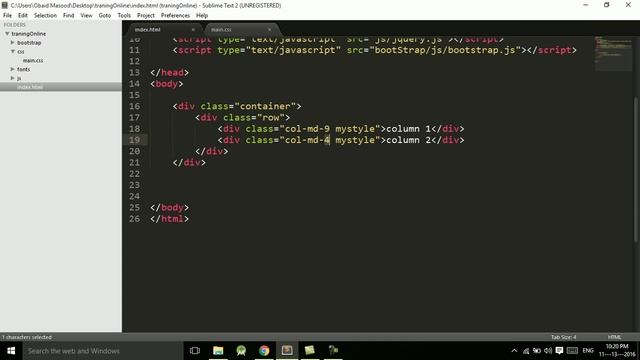Open the View menu
Viewport: 640px width, 360px height.
coord(86,16)
